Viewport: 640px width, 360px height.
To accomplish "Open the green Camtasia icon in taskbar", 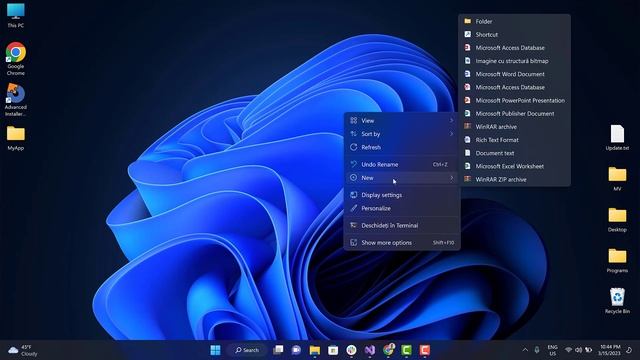I will (x=407, y=350).
